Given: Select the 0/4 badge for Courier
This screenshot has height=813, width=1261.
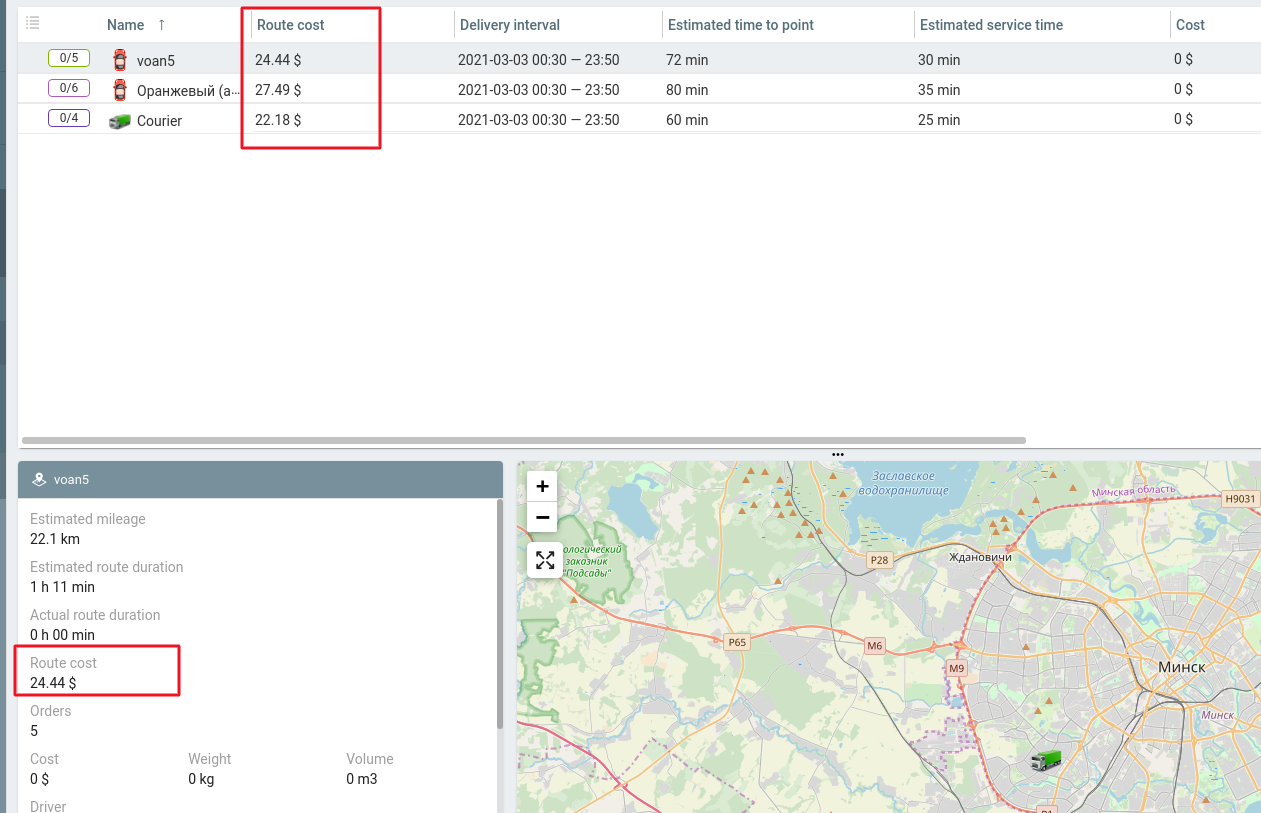Looking at the screenshot, I should coord(69,118).
